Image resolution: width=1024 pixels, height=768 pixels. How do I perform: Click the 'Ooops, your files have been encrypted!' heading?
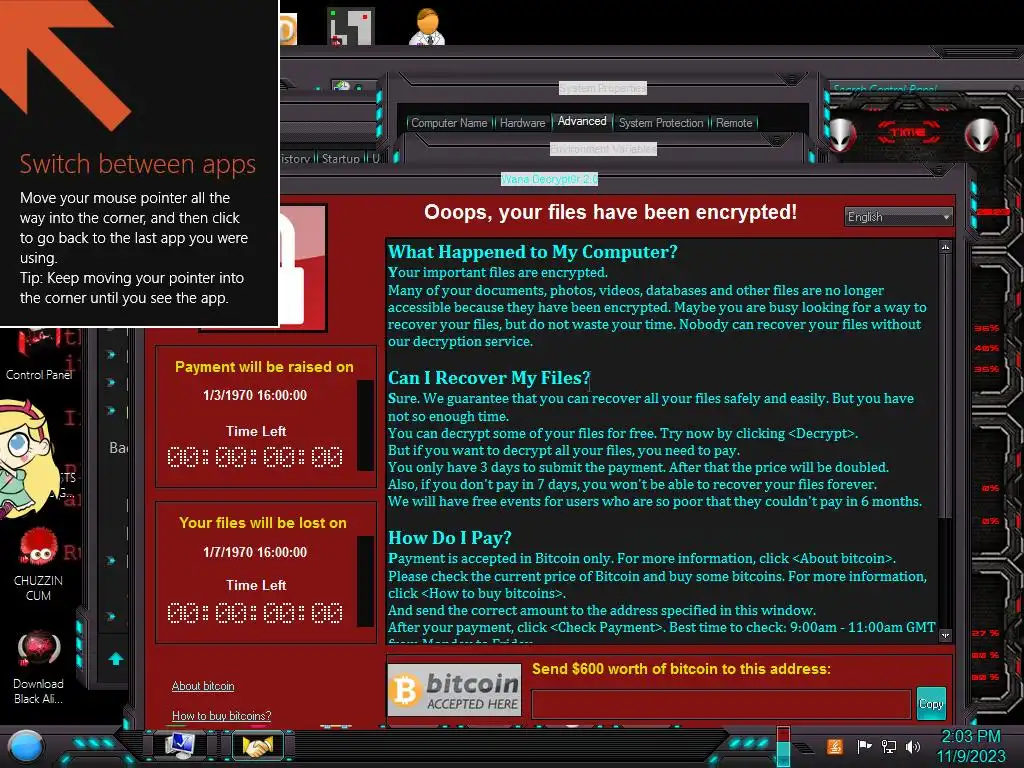pyautogui.click(x=611, y=212)
